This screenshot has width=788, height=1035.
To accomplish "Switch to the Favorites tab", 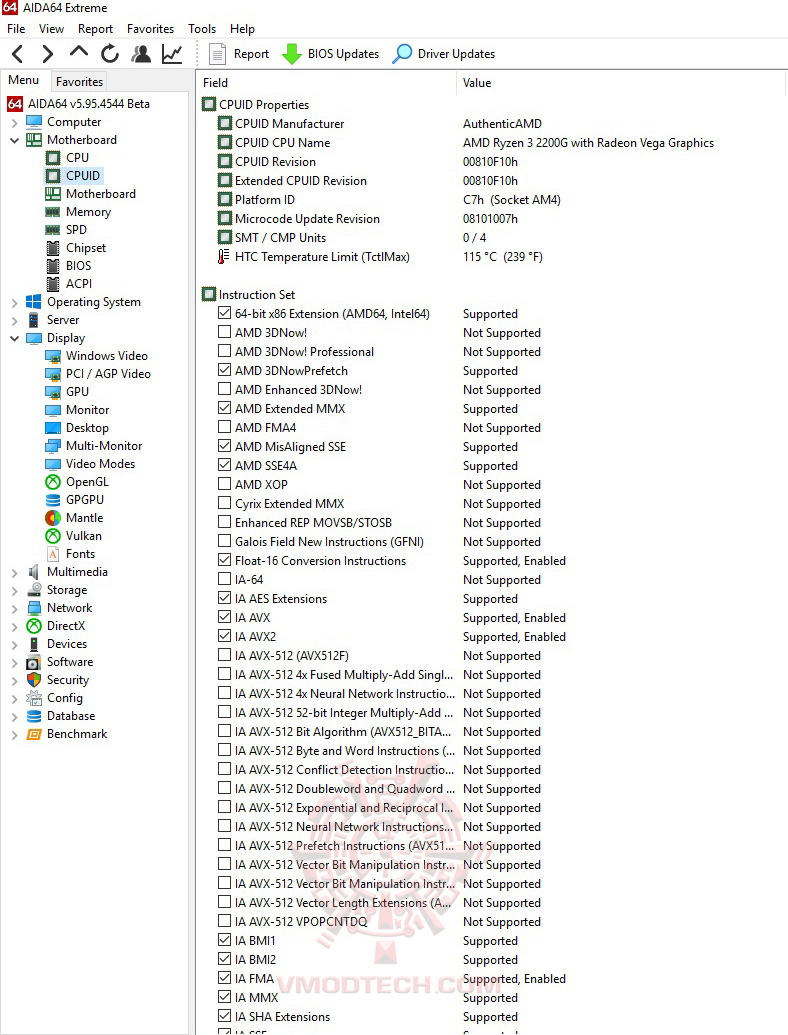I will tap(79, 82).
